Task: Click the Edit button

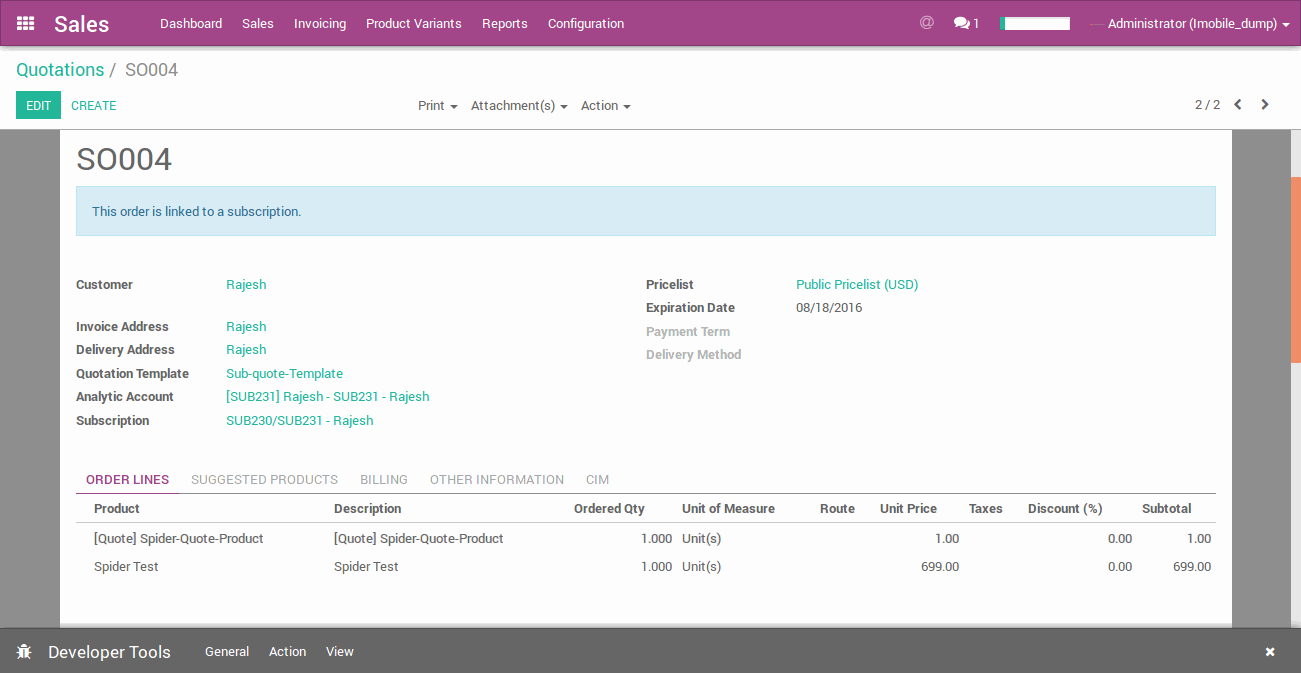Action: pyautogui.click(x=38, y=105)
